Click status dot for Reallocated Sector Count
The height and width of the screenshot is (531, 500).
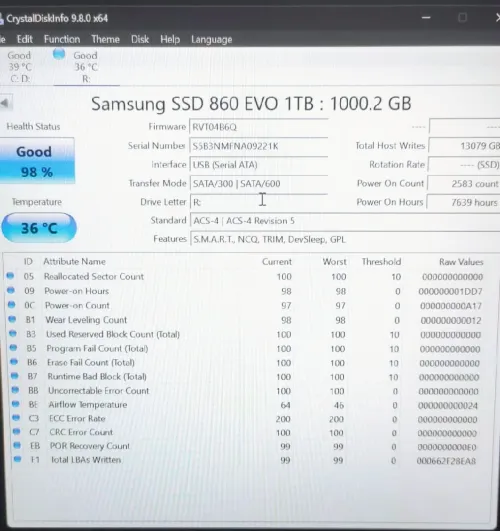coord(10,276)
